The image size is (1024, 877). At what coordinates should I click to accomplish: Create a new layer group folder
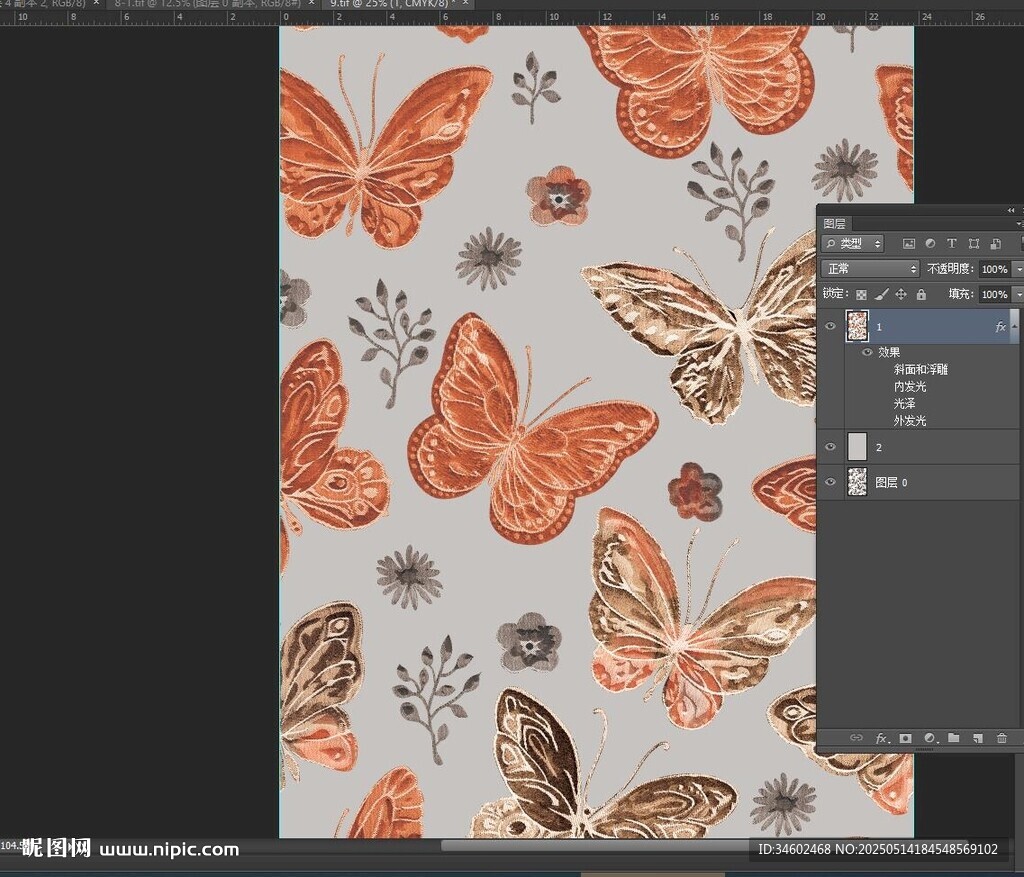(x=954, y=738)
